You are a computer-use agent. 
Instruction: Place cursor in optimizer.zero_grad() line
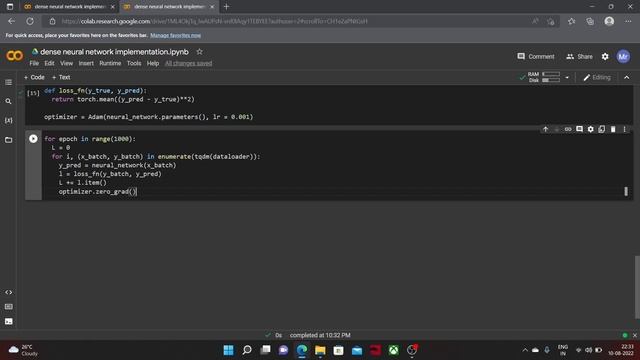[x=97, y=191]
